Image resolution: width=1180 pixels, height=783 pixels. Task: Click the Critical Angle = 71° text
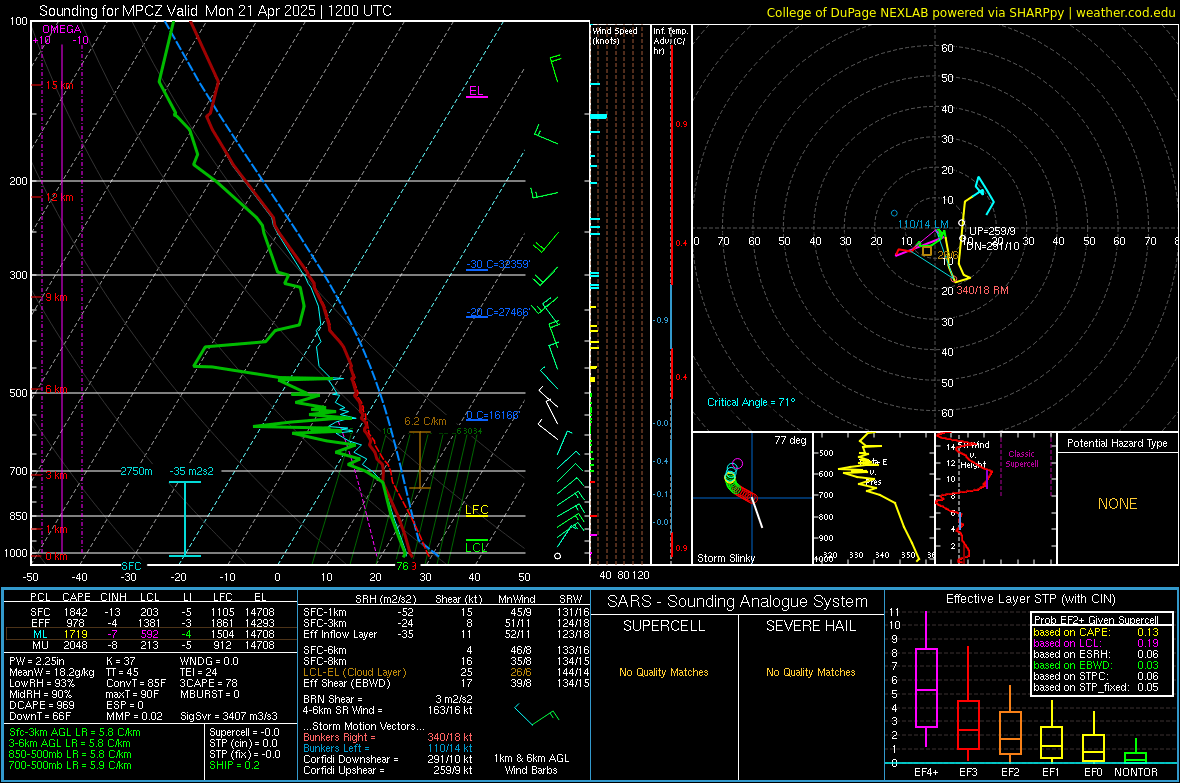[751, 402]
